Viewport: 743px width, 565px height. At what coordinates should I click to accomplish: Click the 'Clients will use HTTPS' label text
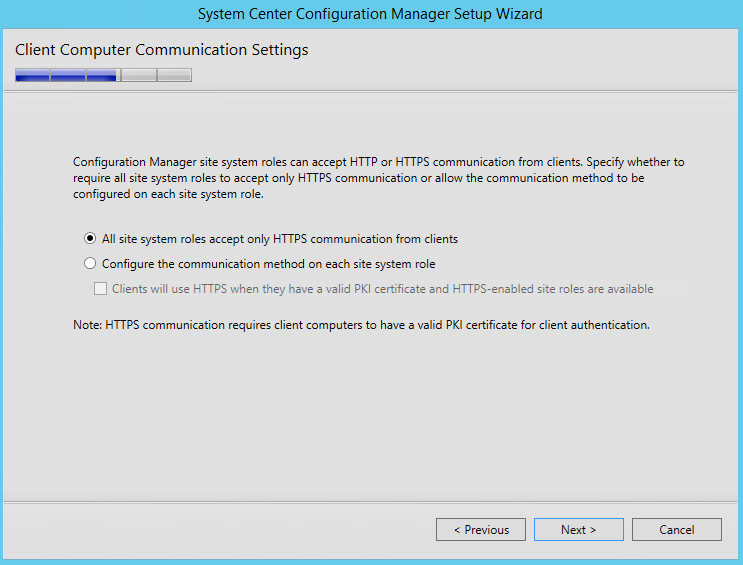[x=383, y=289]
